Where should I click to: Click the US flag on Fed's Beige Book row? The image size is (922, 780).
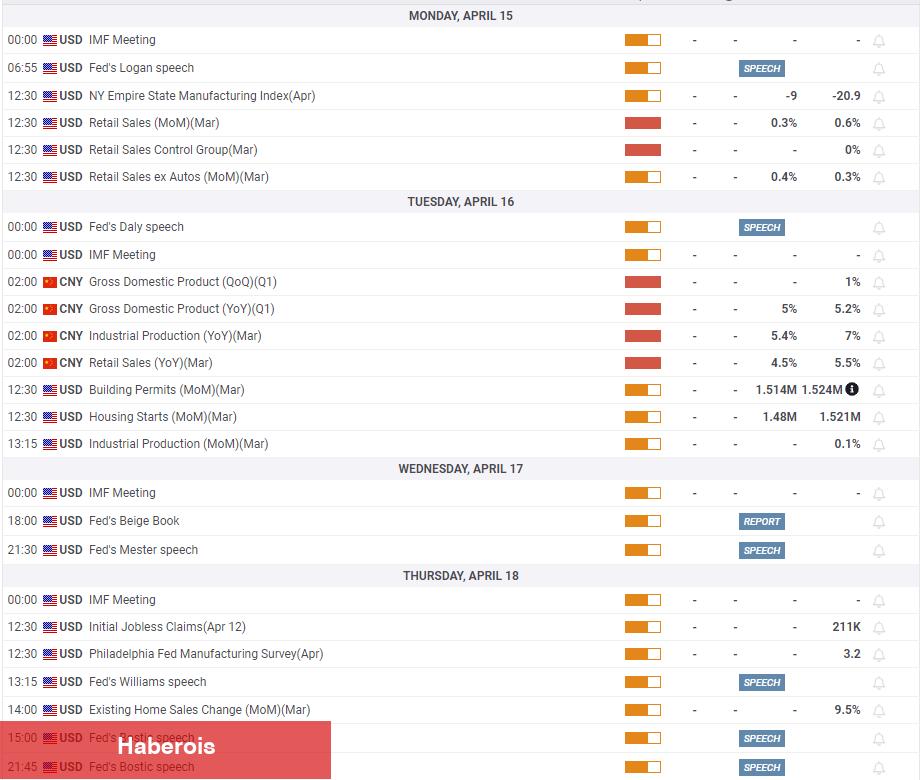(50, 521)
